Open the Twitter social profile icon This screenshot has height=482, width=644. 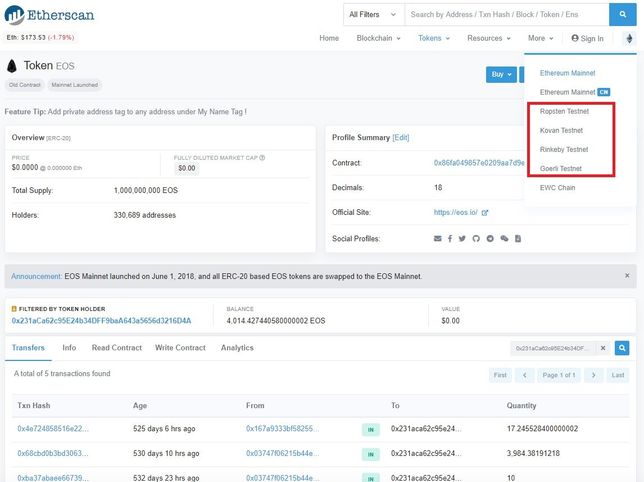coord(463,238)
